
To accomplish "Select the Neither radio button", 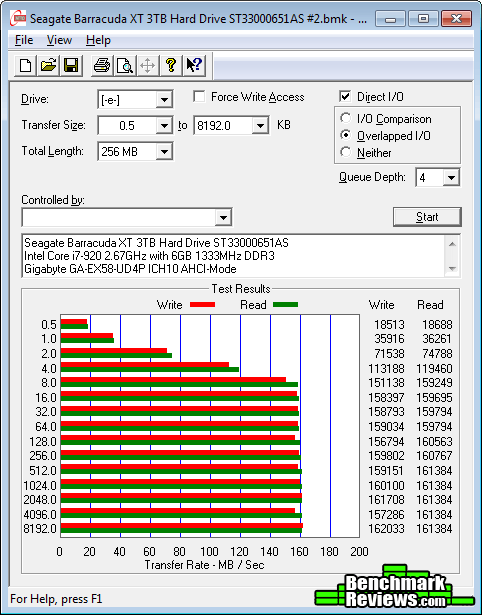I will click(x=346, y=152).
